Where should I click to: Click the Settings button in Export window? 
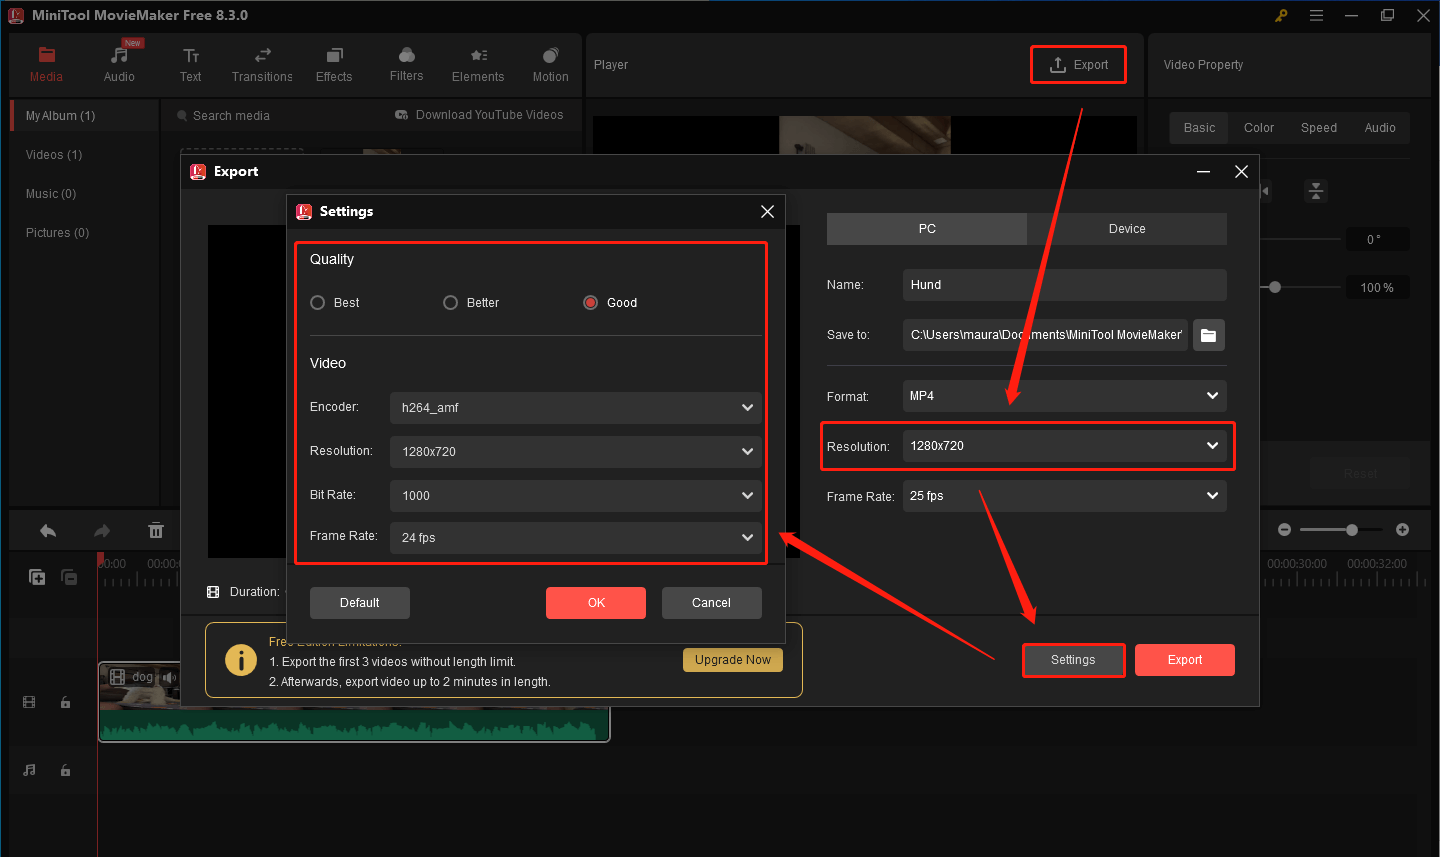pos(1073,660)
